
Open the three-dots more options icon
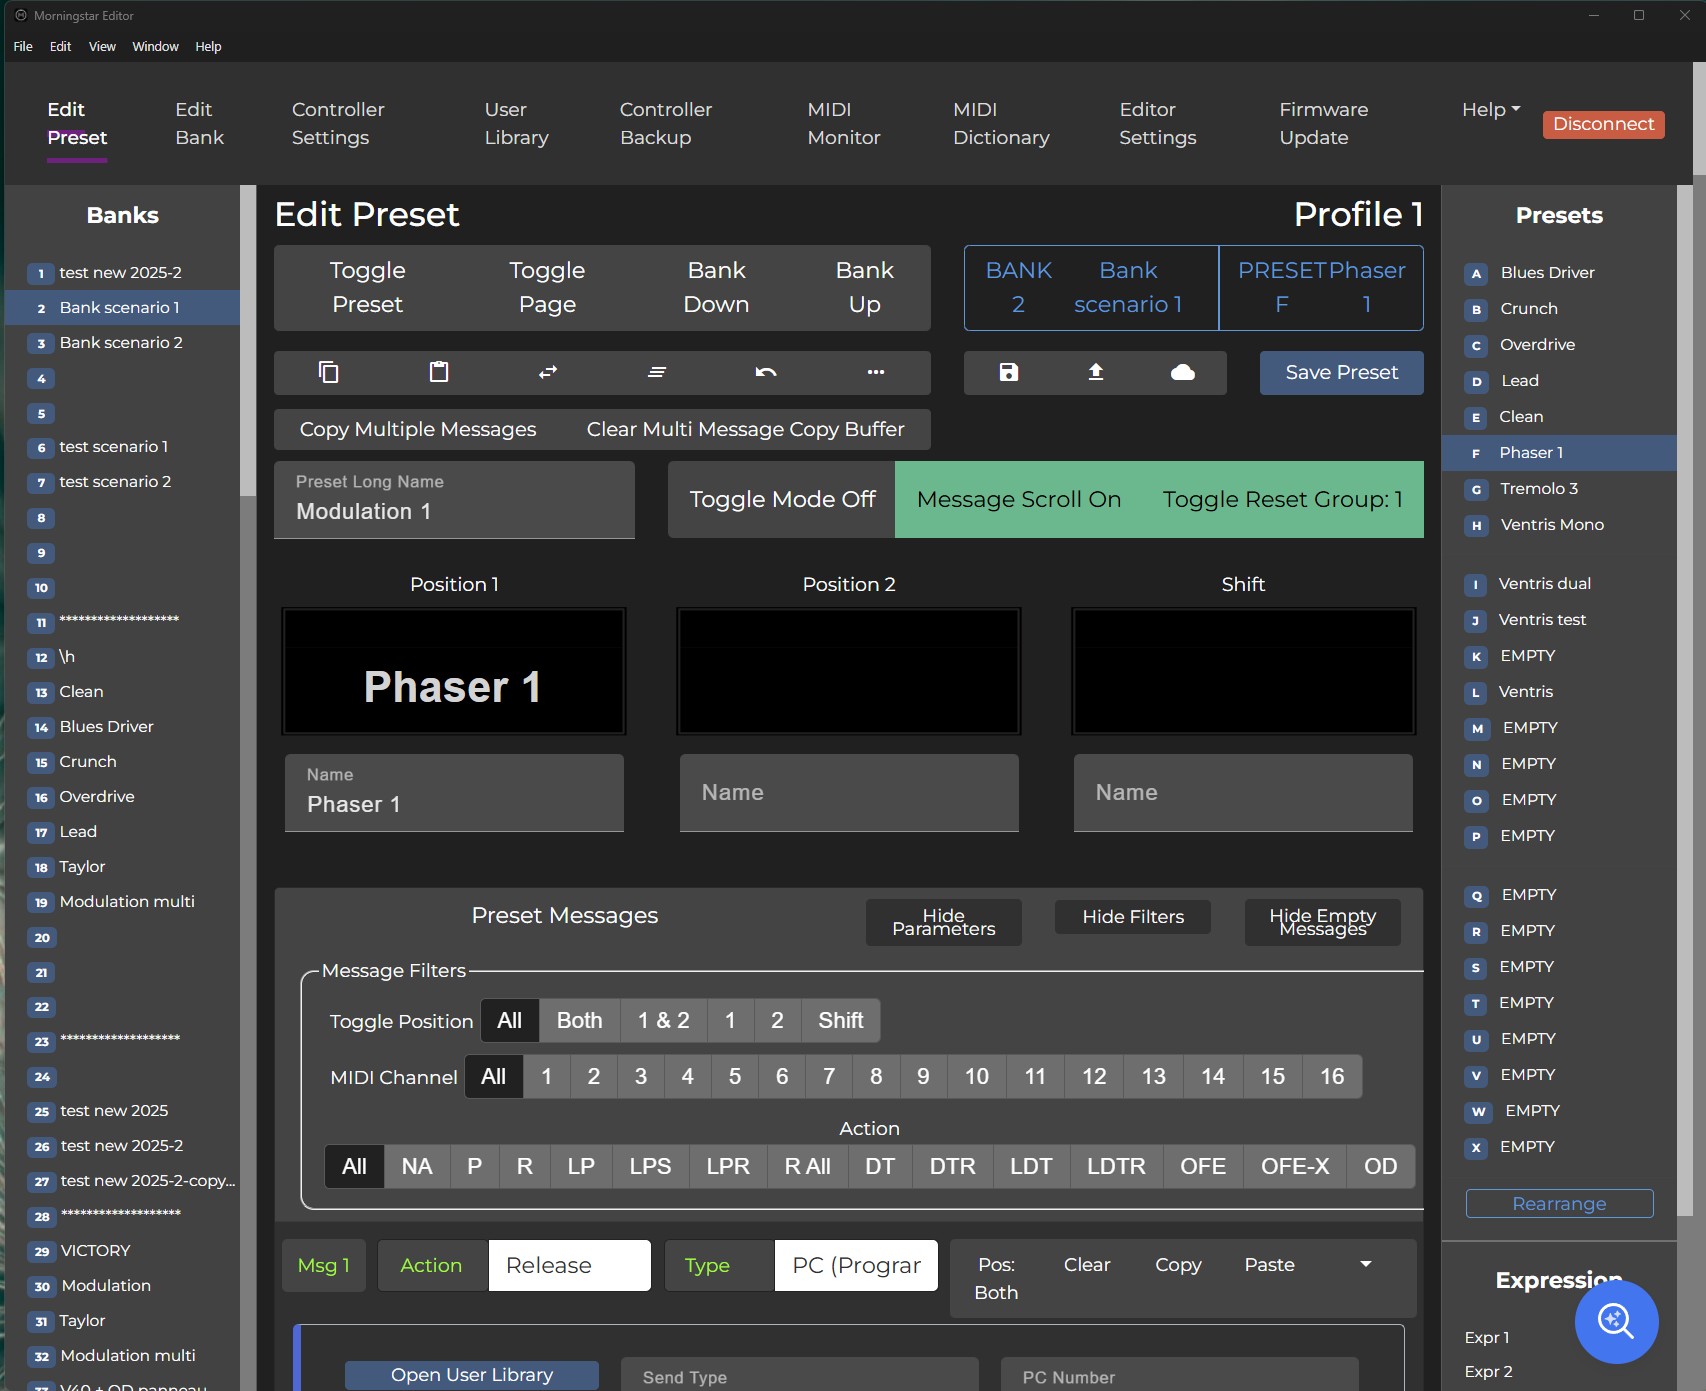876,372
